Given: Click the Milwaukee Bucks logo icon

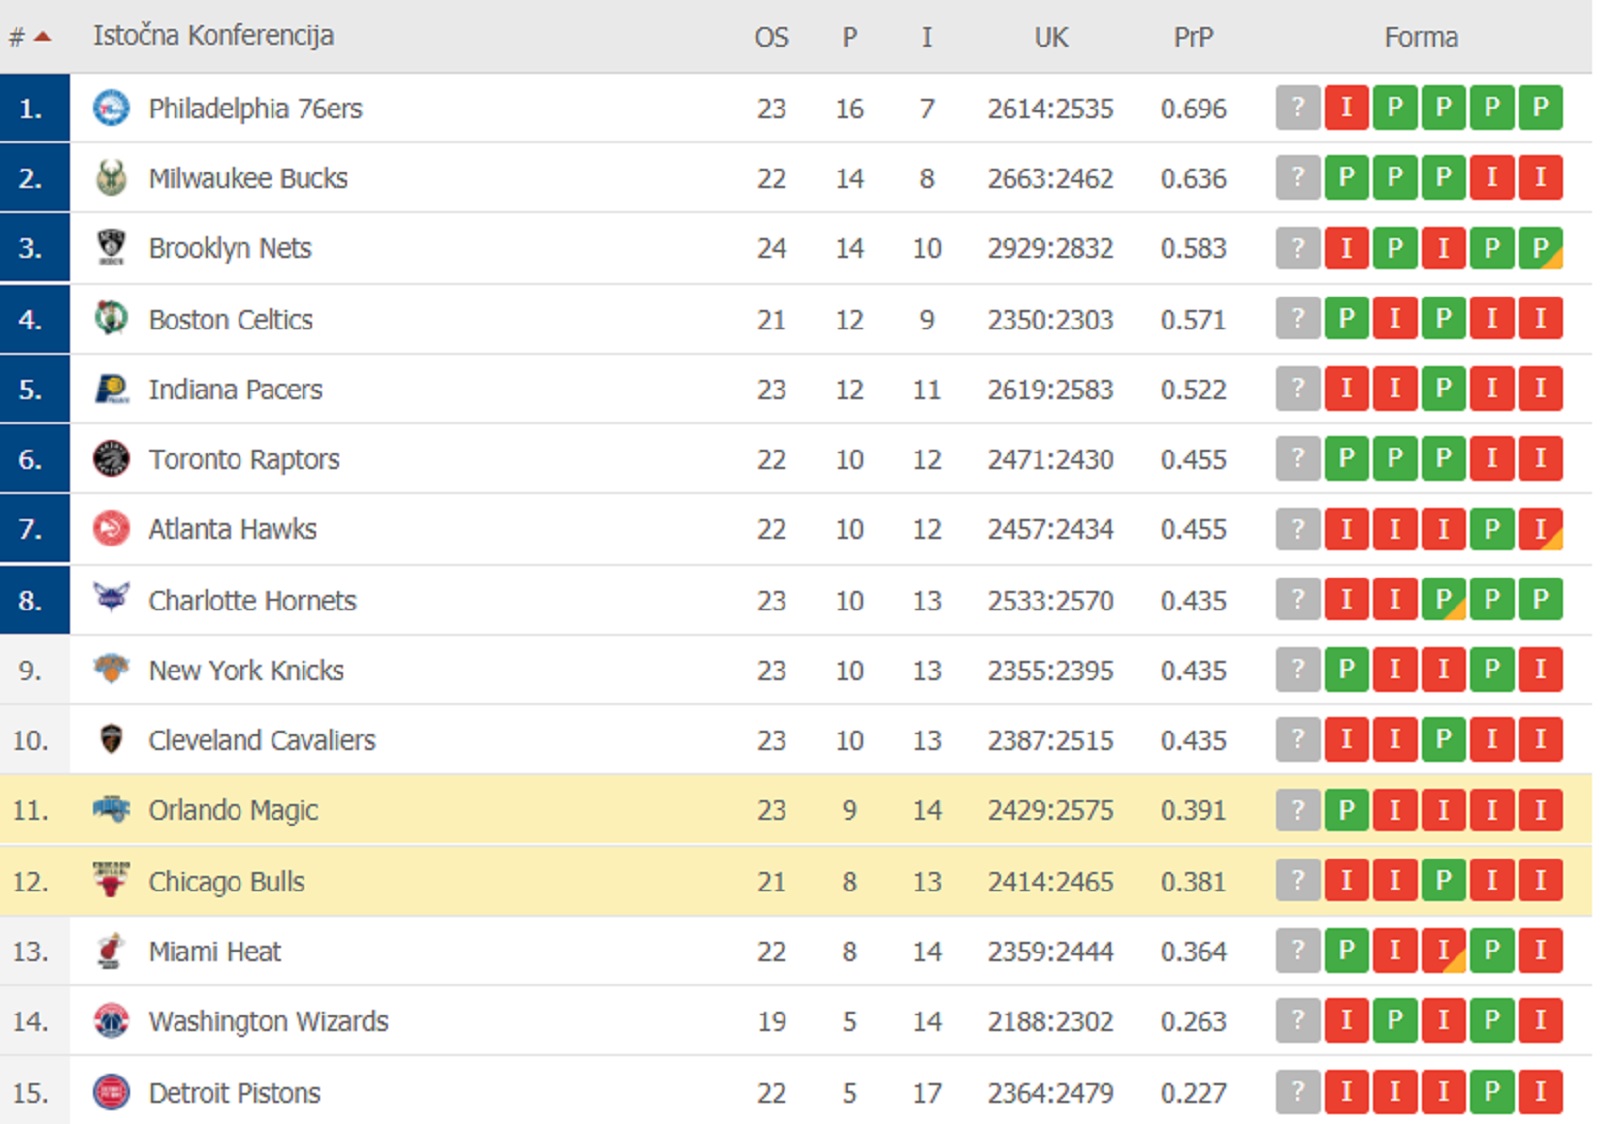Looking at the screenshot, I should 111,178.
